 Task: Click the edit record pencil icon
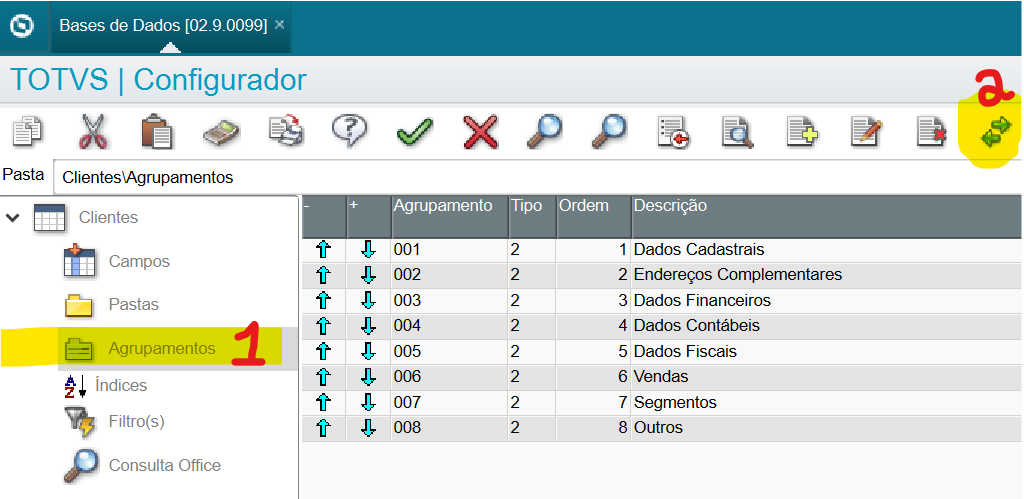867,132
